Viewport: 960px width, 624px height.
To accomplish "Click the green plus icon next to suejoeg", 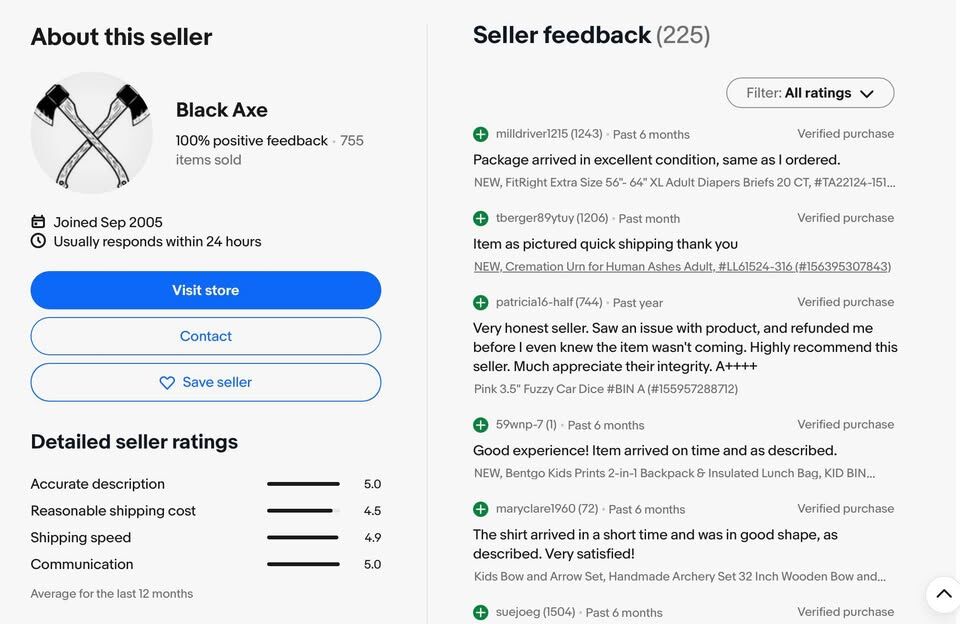I will (481, 612).
